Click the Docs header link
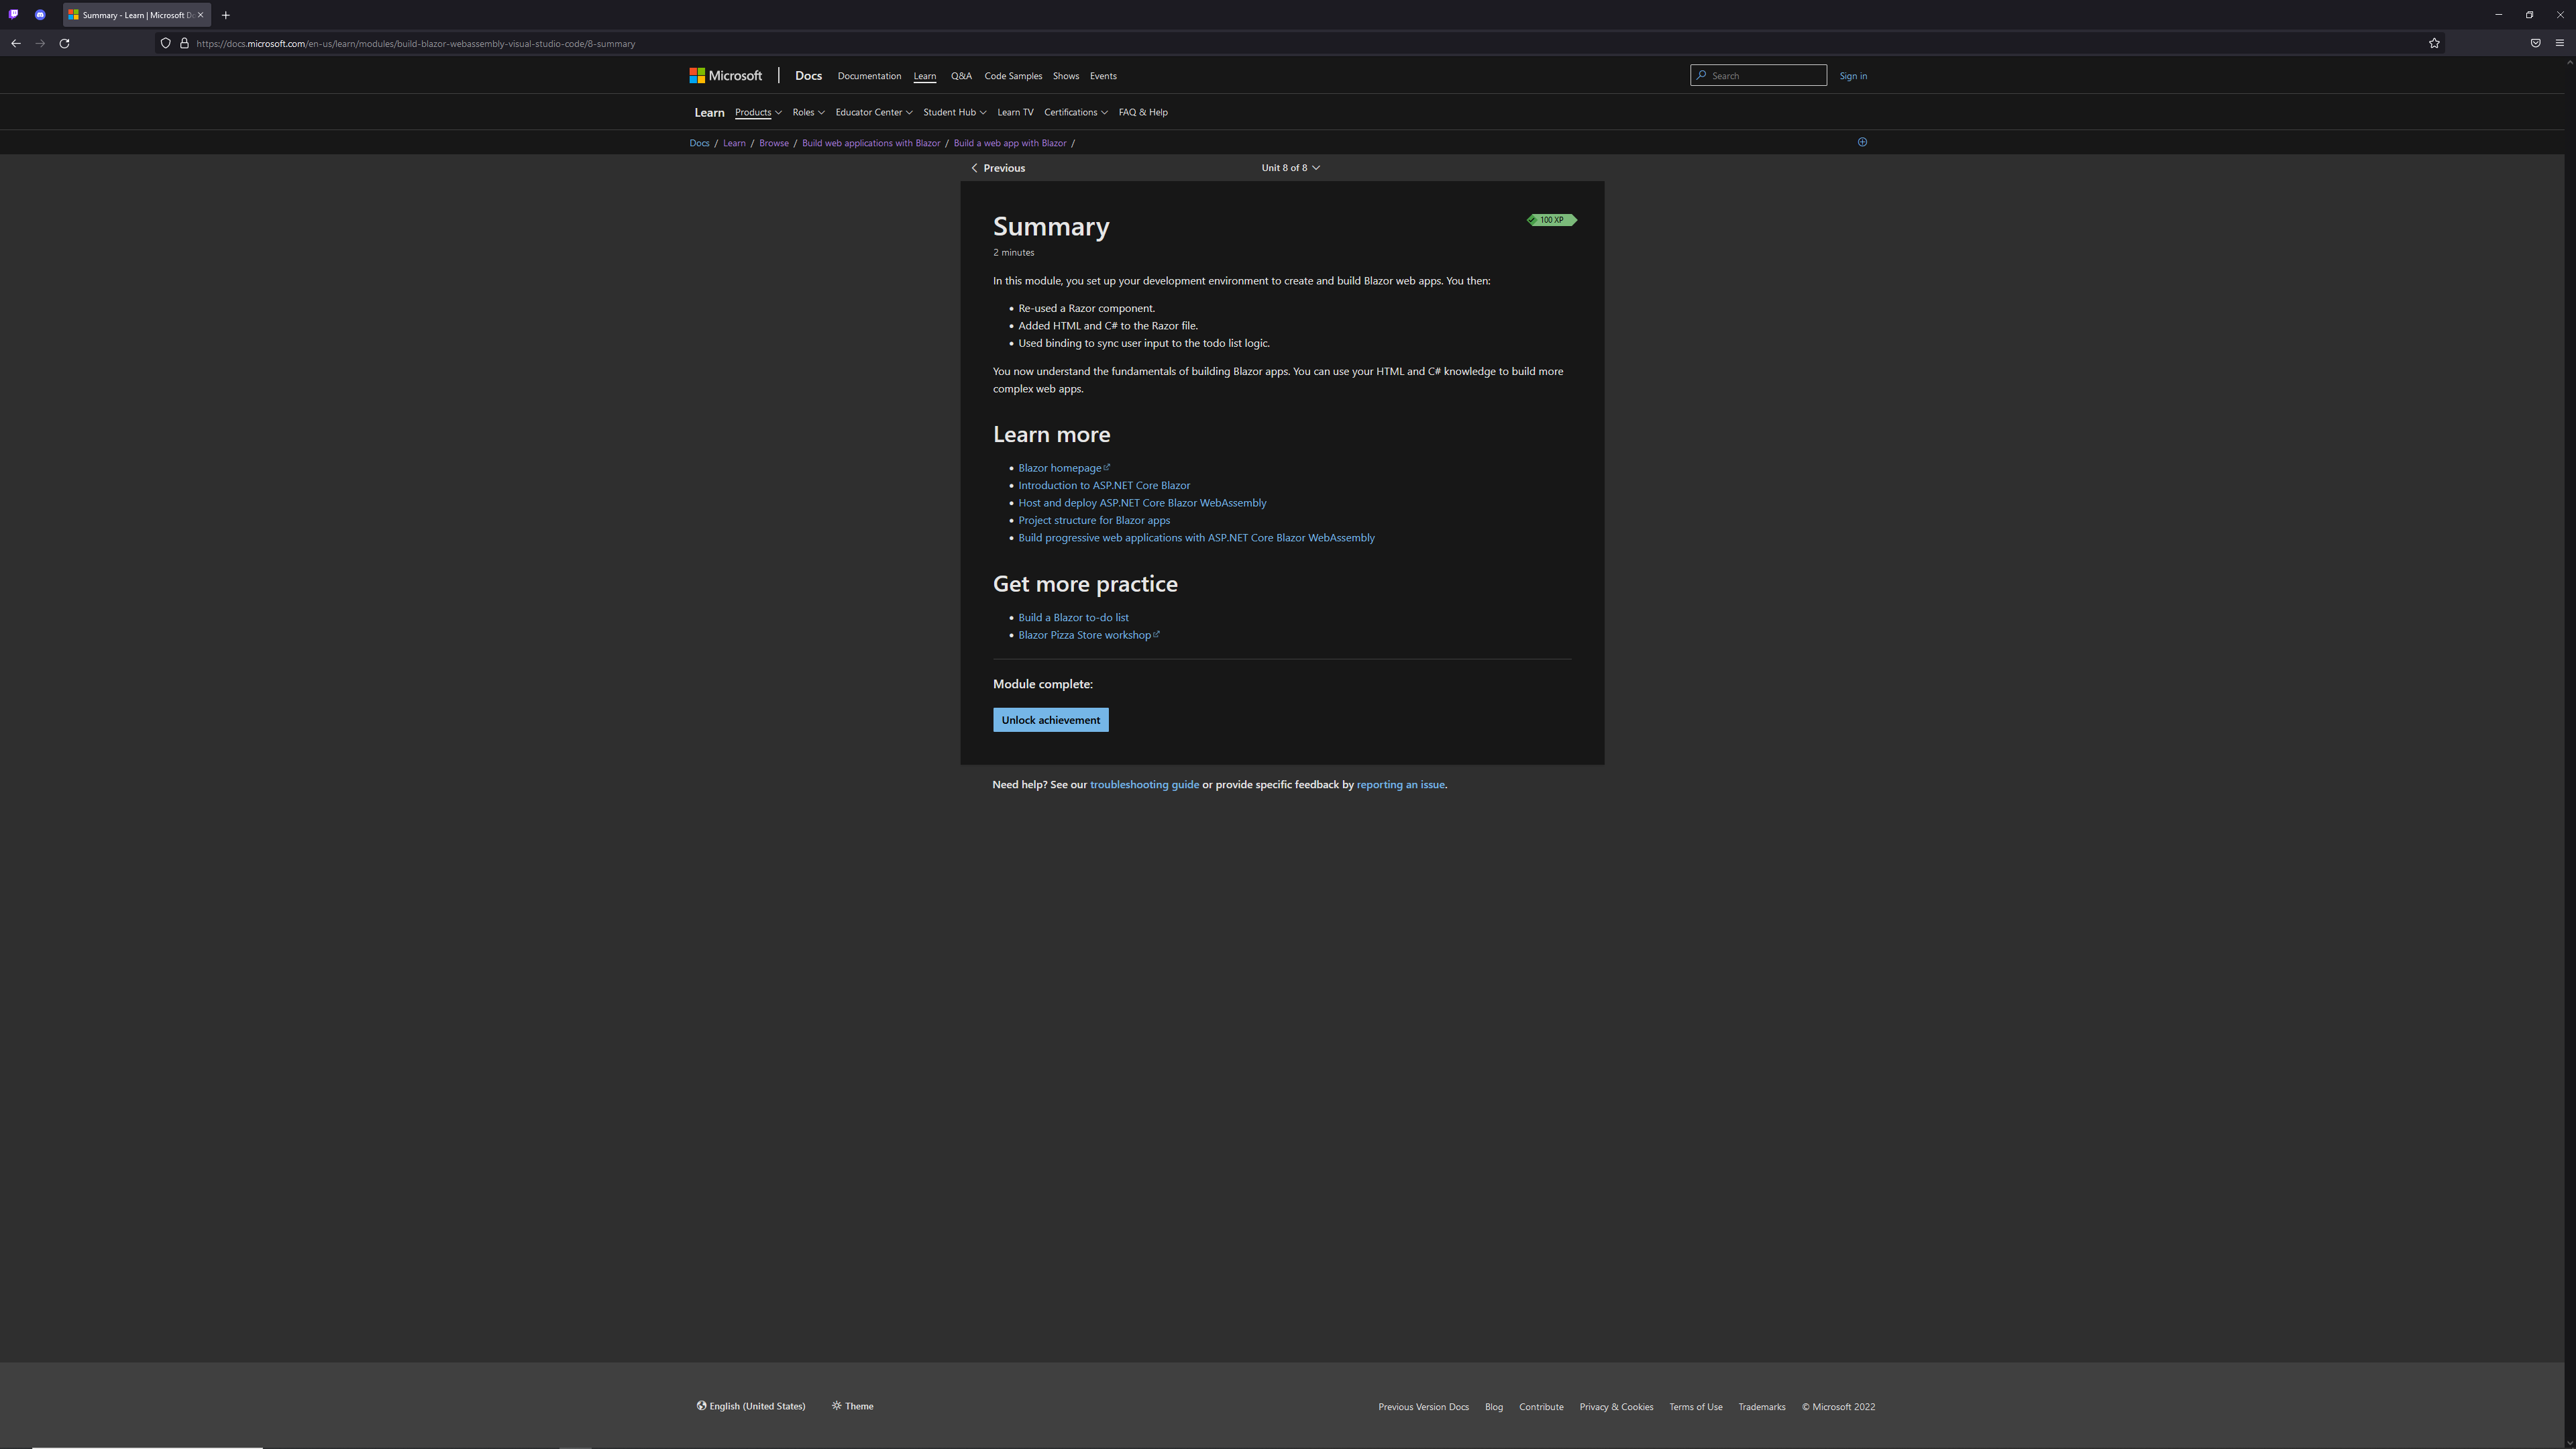 point(808,76)
